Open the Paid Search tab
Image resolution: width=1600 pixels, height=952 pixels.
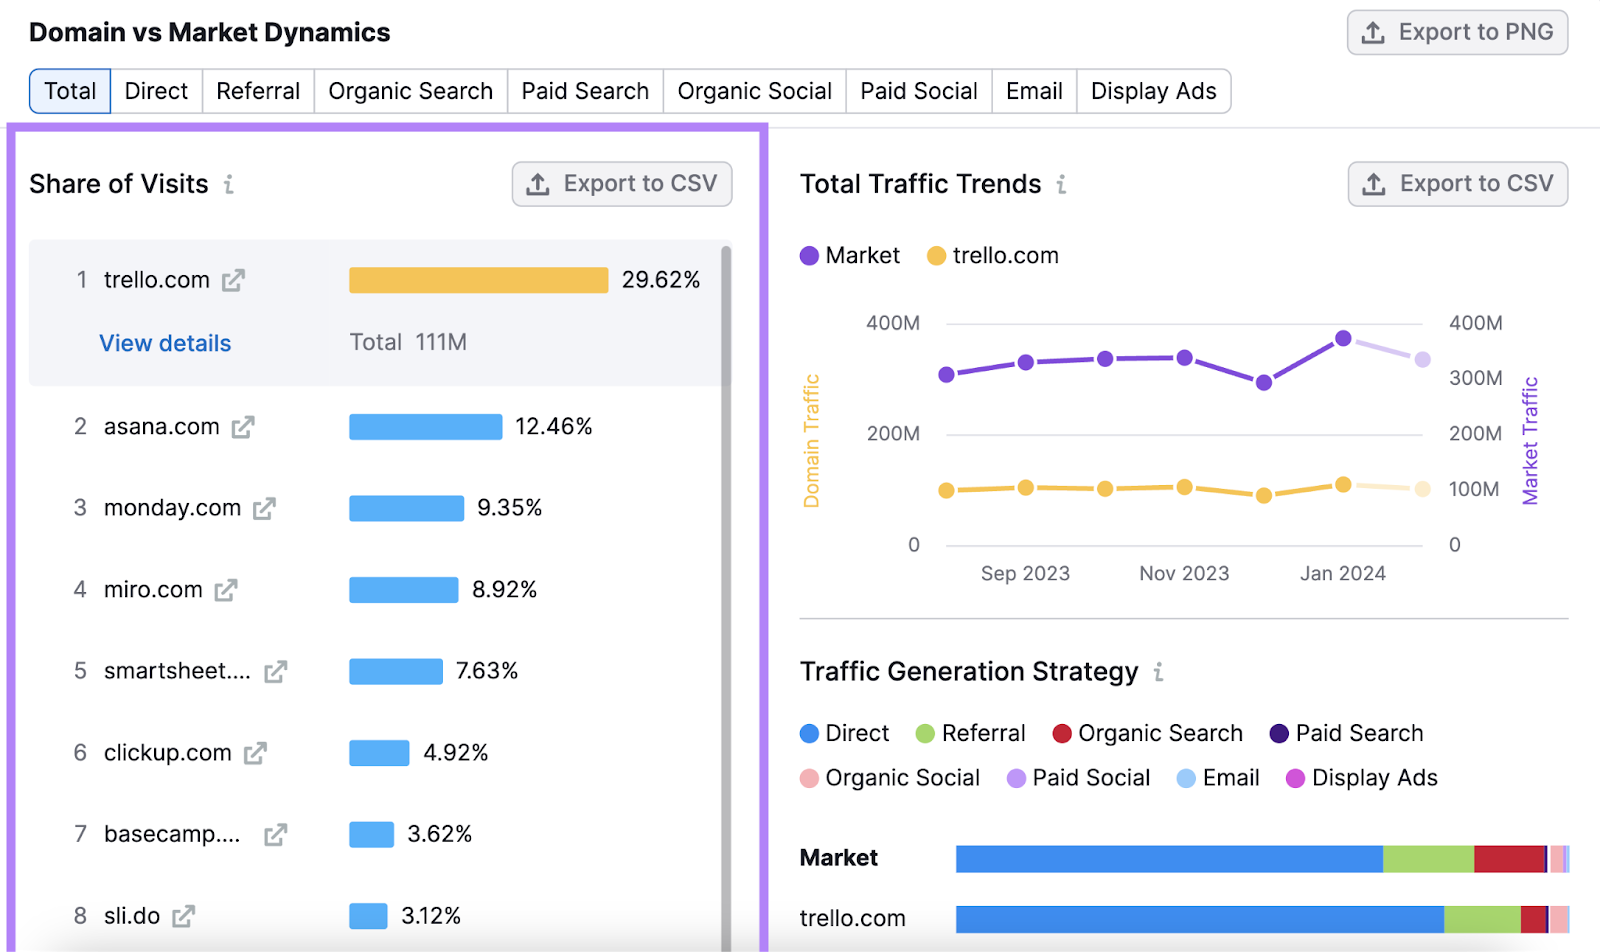pyautogui.click(x=585, y=91)
